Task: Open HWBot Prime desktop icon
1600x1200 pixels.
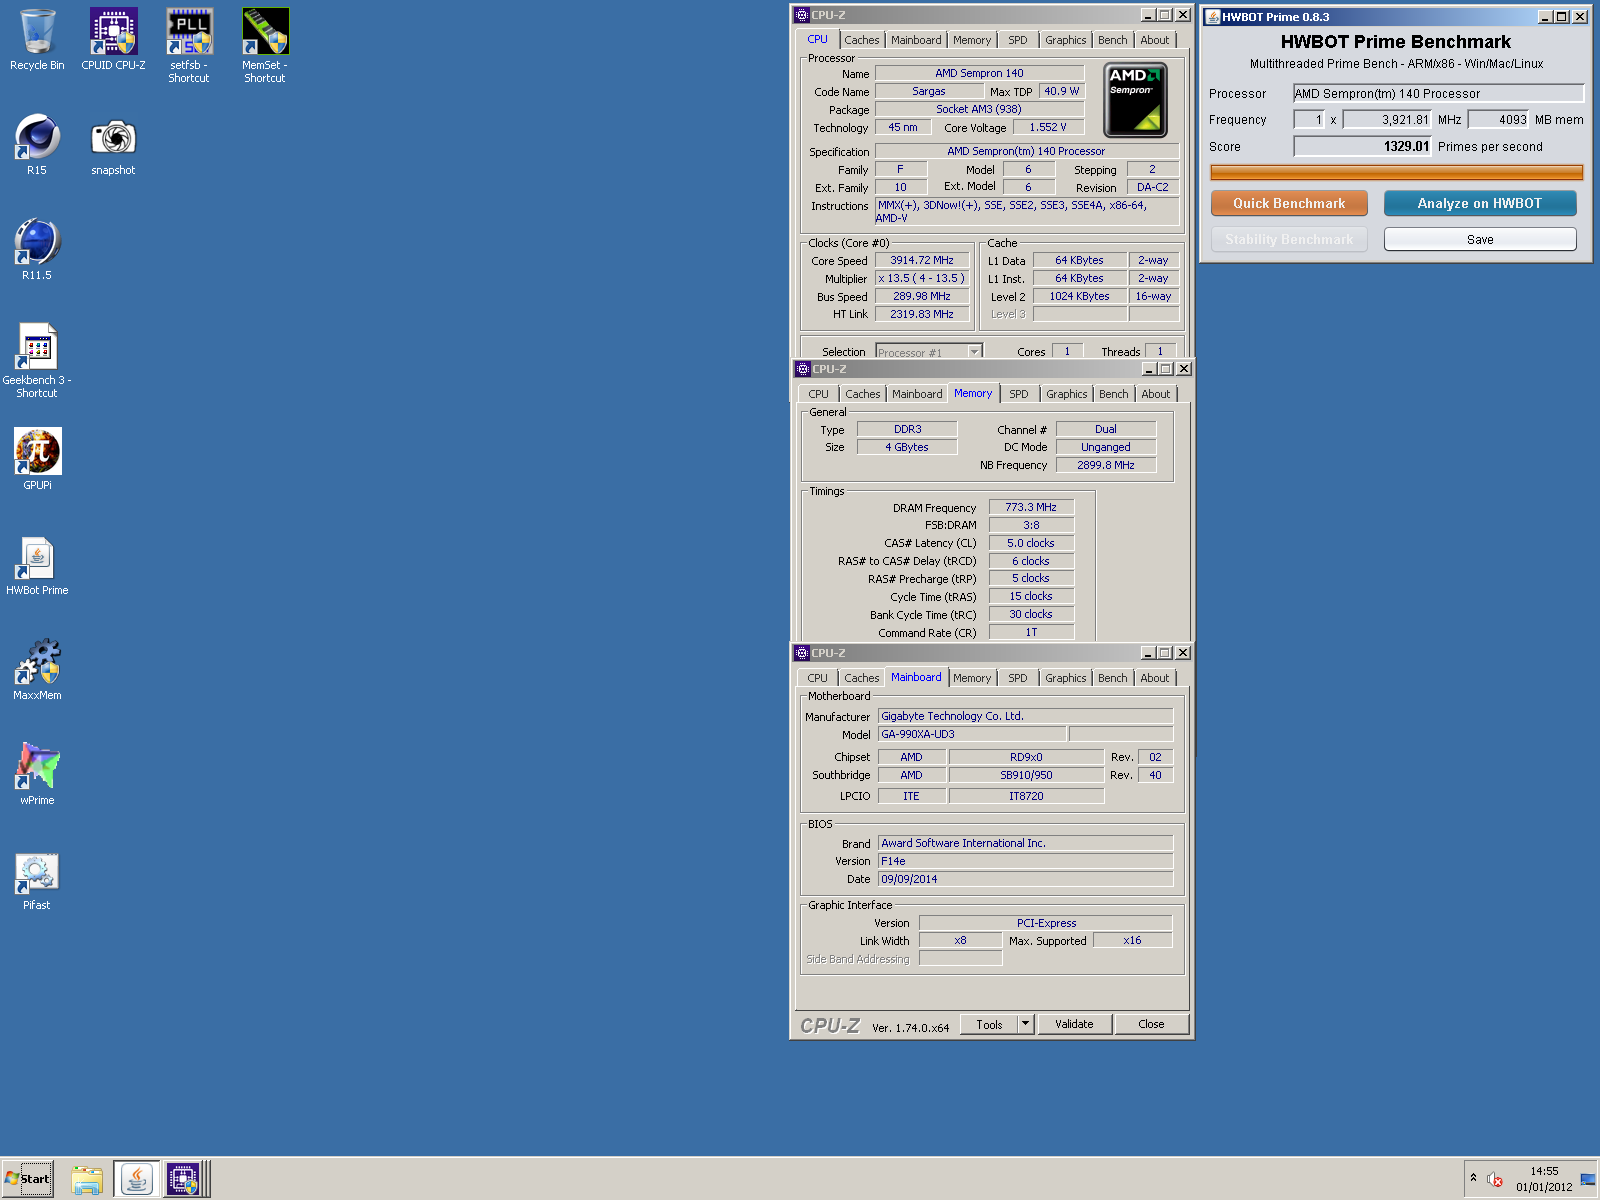Action: (37, 565)
